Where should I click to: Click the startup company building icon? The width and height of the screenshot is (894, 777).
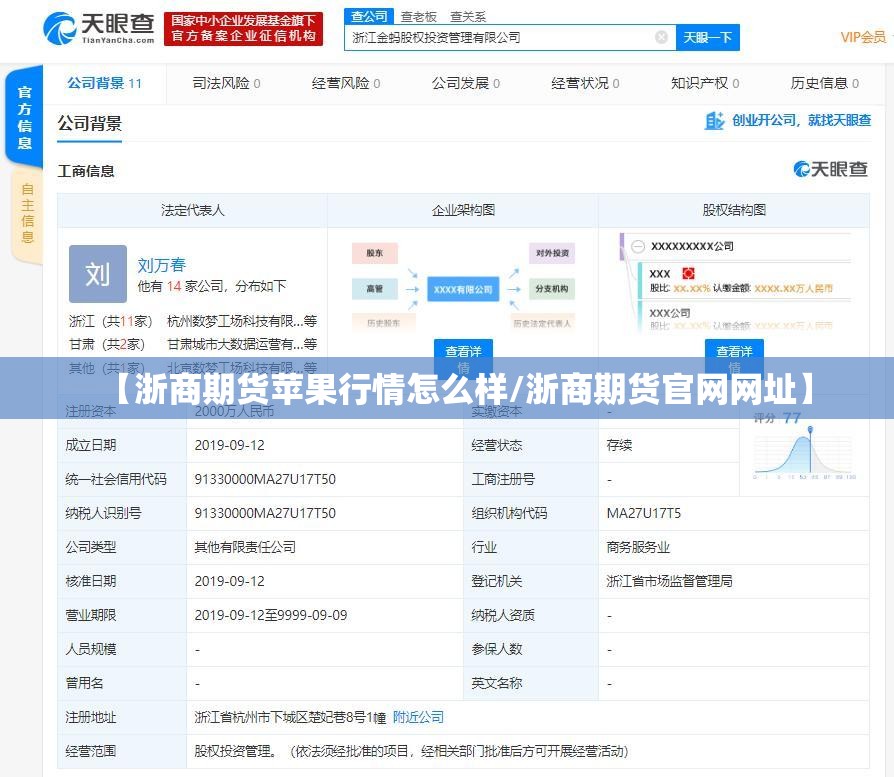point(714,121)
